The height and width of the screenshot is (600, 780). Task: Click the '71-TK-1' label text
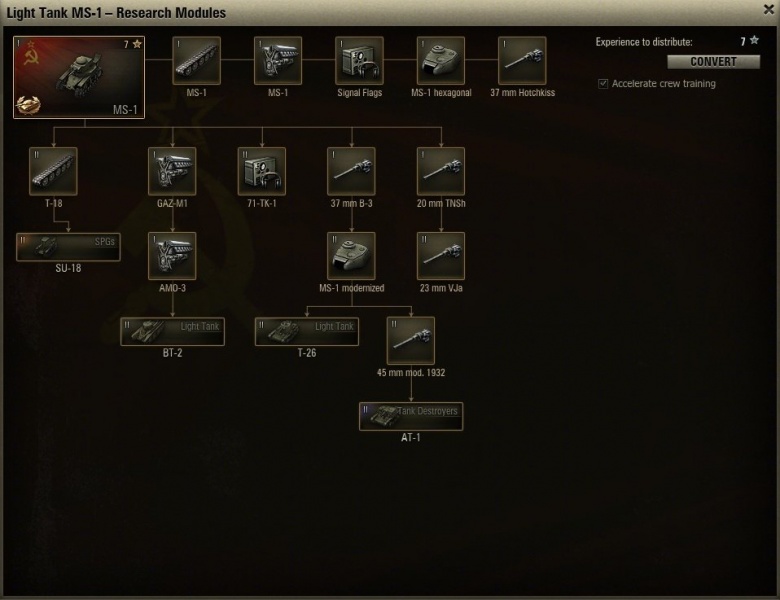[262, 203]
